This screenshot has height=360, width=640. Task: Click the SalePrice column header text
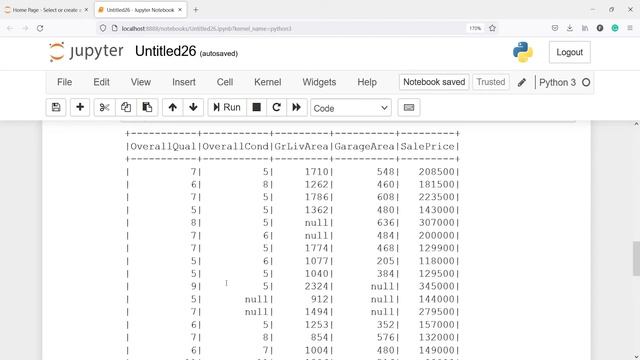click(x=427, y=147)
